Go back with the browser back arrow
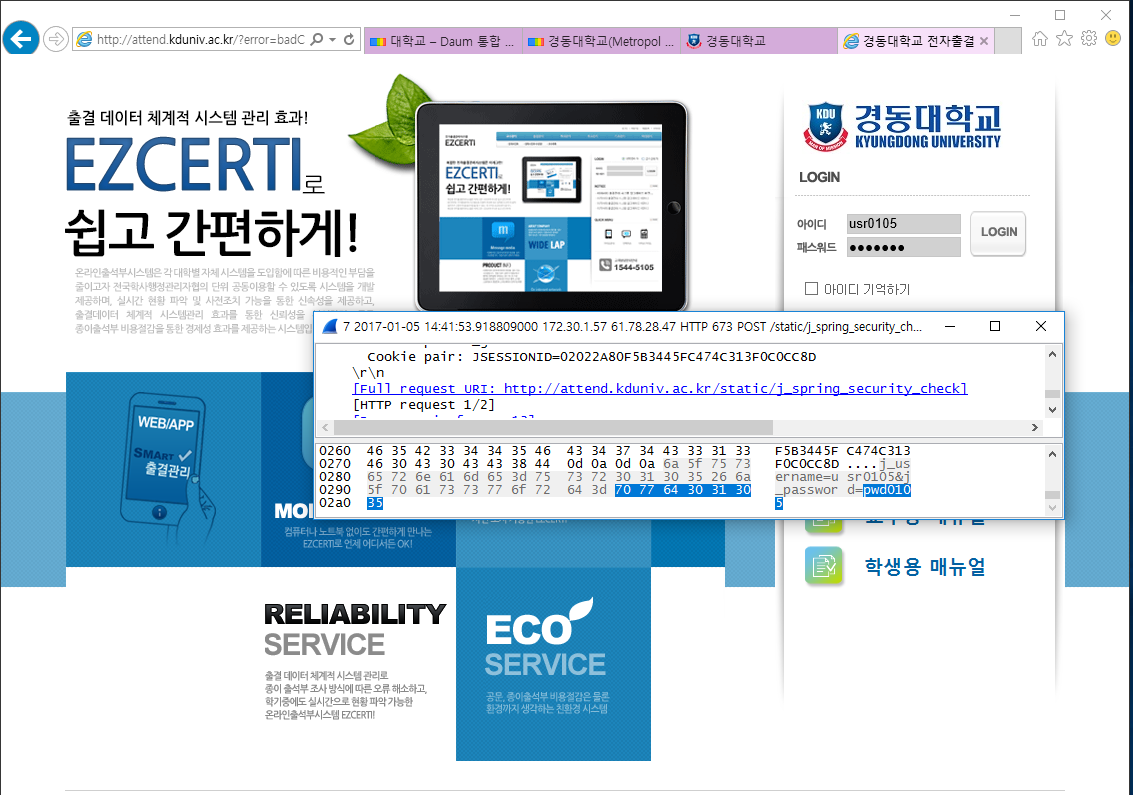 pyautogui.click(x=21, y=38)
